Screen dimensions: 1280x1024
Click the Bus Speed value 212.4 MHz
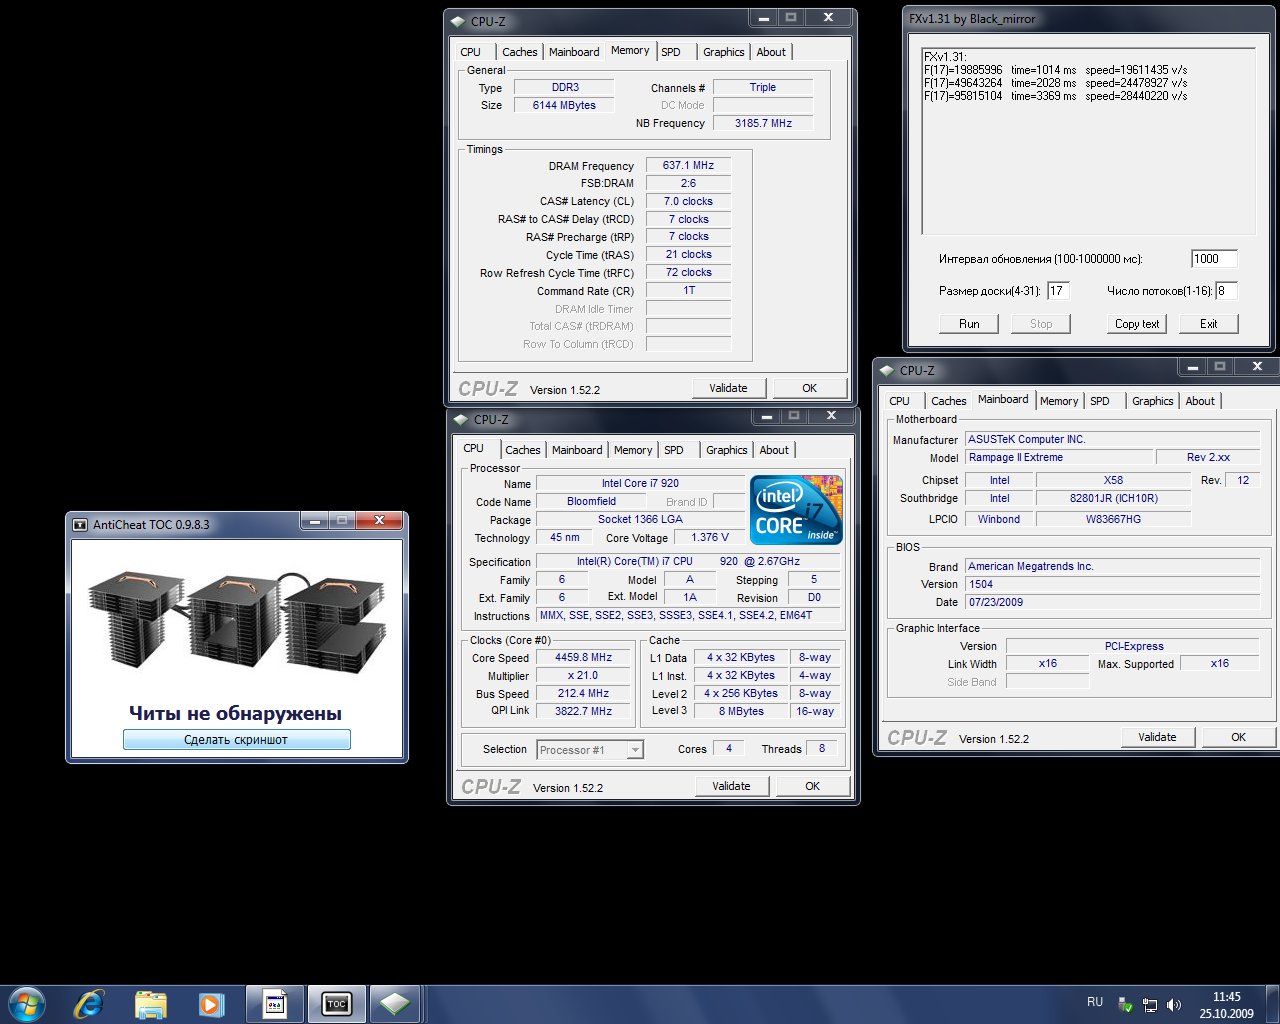pos(584,694)
